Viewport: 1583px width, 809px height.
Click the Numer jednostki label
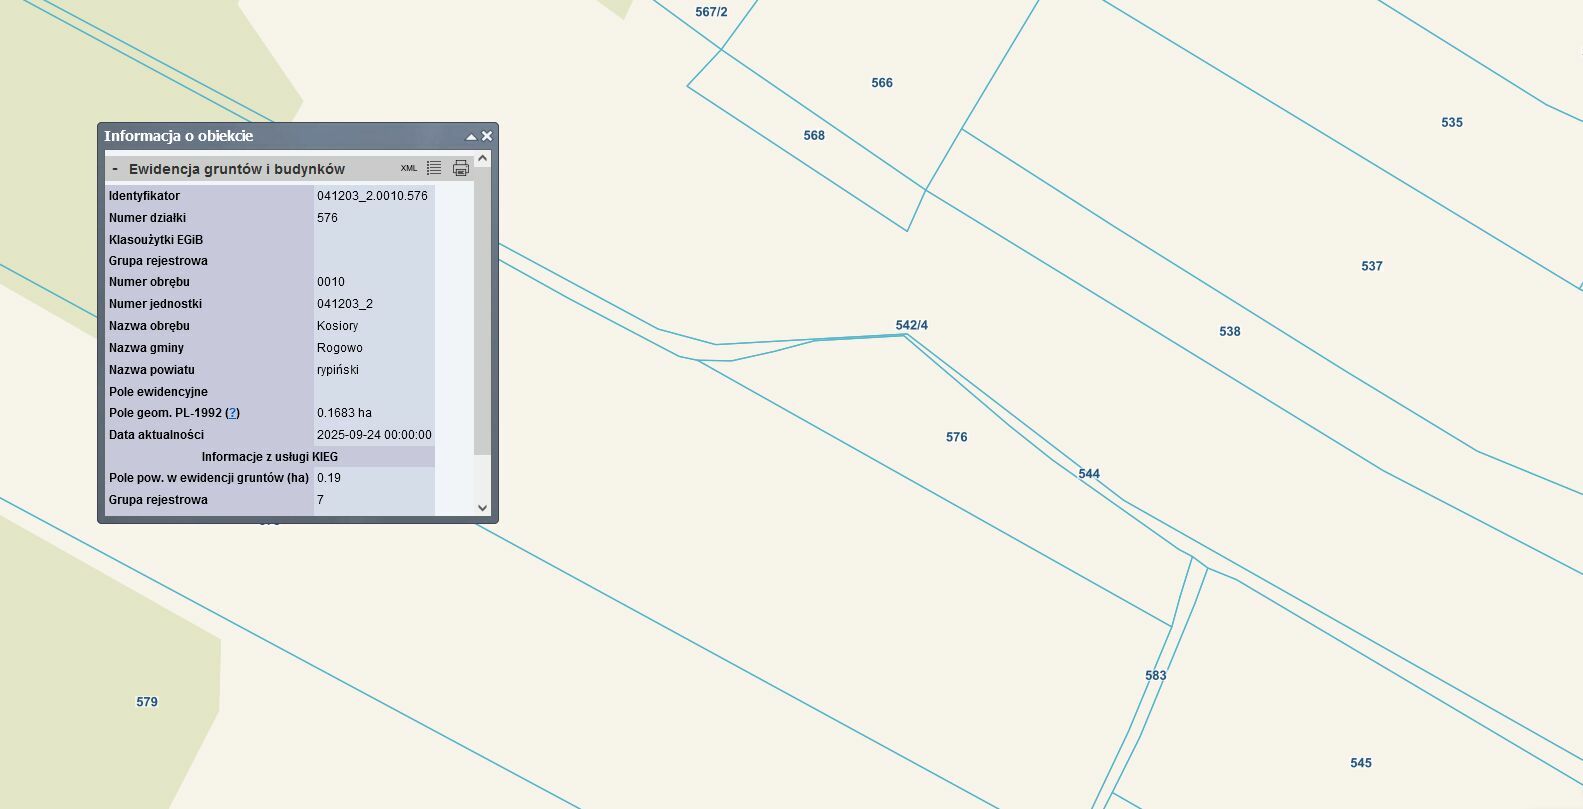tap(156, 304)
